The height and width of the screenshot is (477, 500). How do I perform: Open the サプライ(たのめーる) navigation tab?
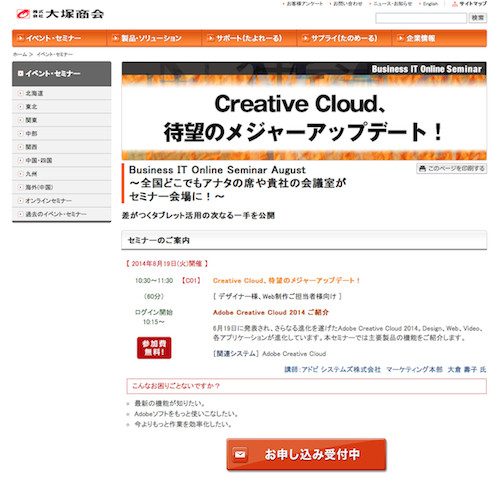tap(344, 38)
